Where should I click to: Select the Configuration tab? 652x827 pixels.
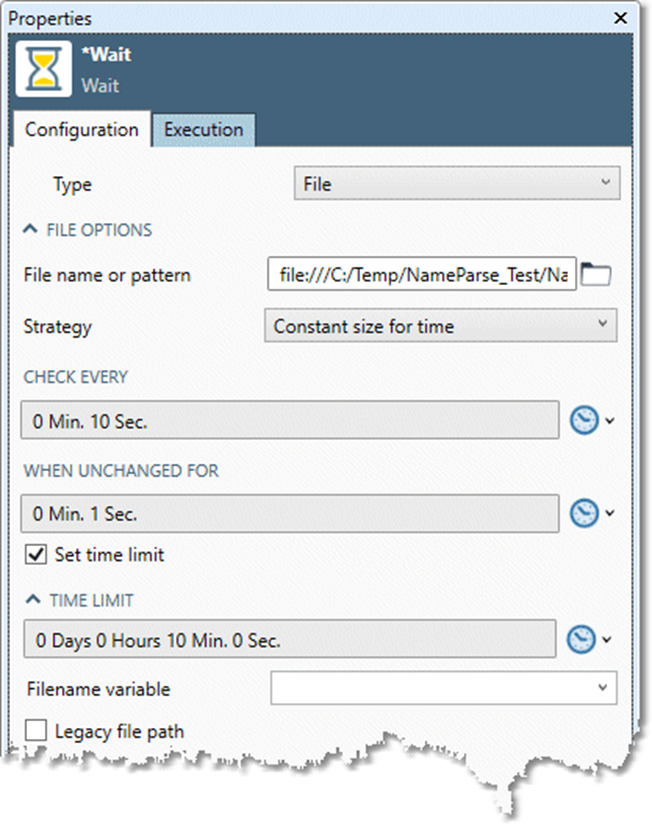[x=82, y=130]
